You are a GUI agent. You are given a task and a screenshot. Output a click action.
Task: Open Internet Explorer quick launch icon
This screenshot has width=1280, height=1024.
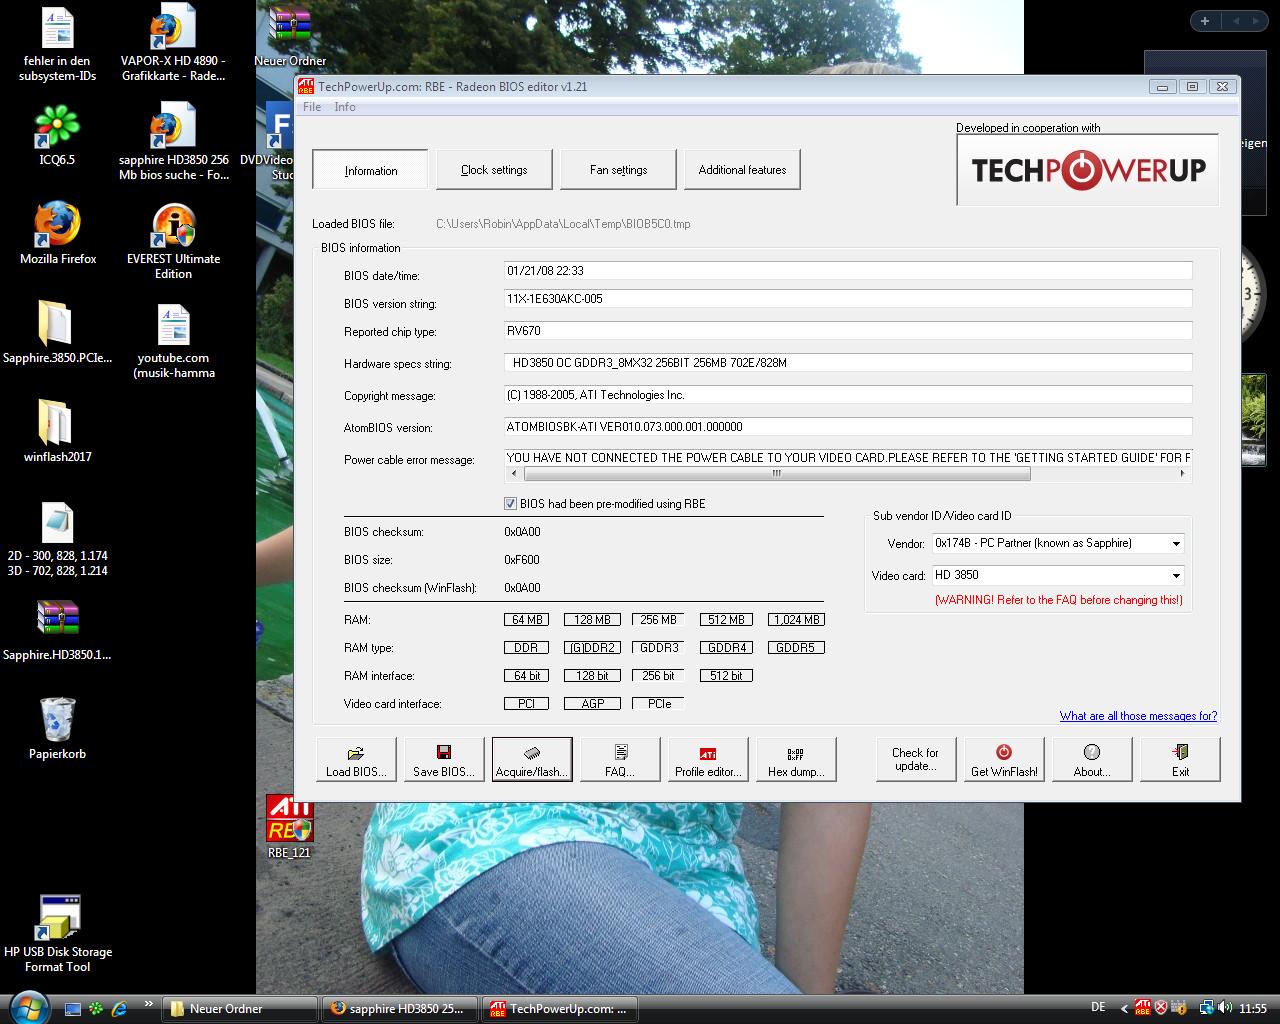tap(120, 1009)
